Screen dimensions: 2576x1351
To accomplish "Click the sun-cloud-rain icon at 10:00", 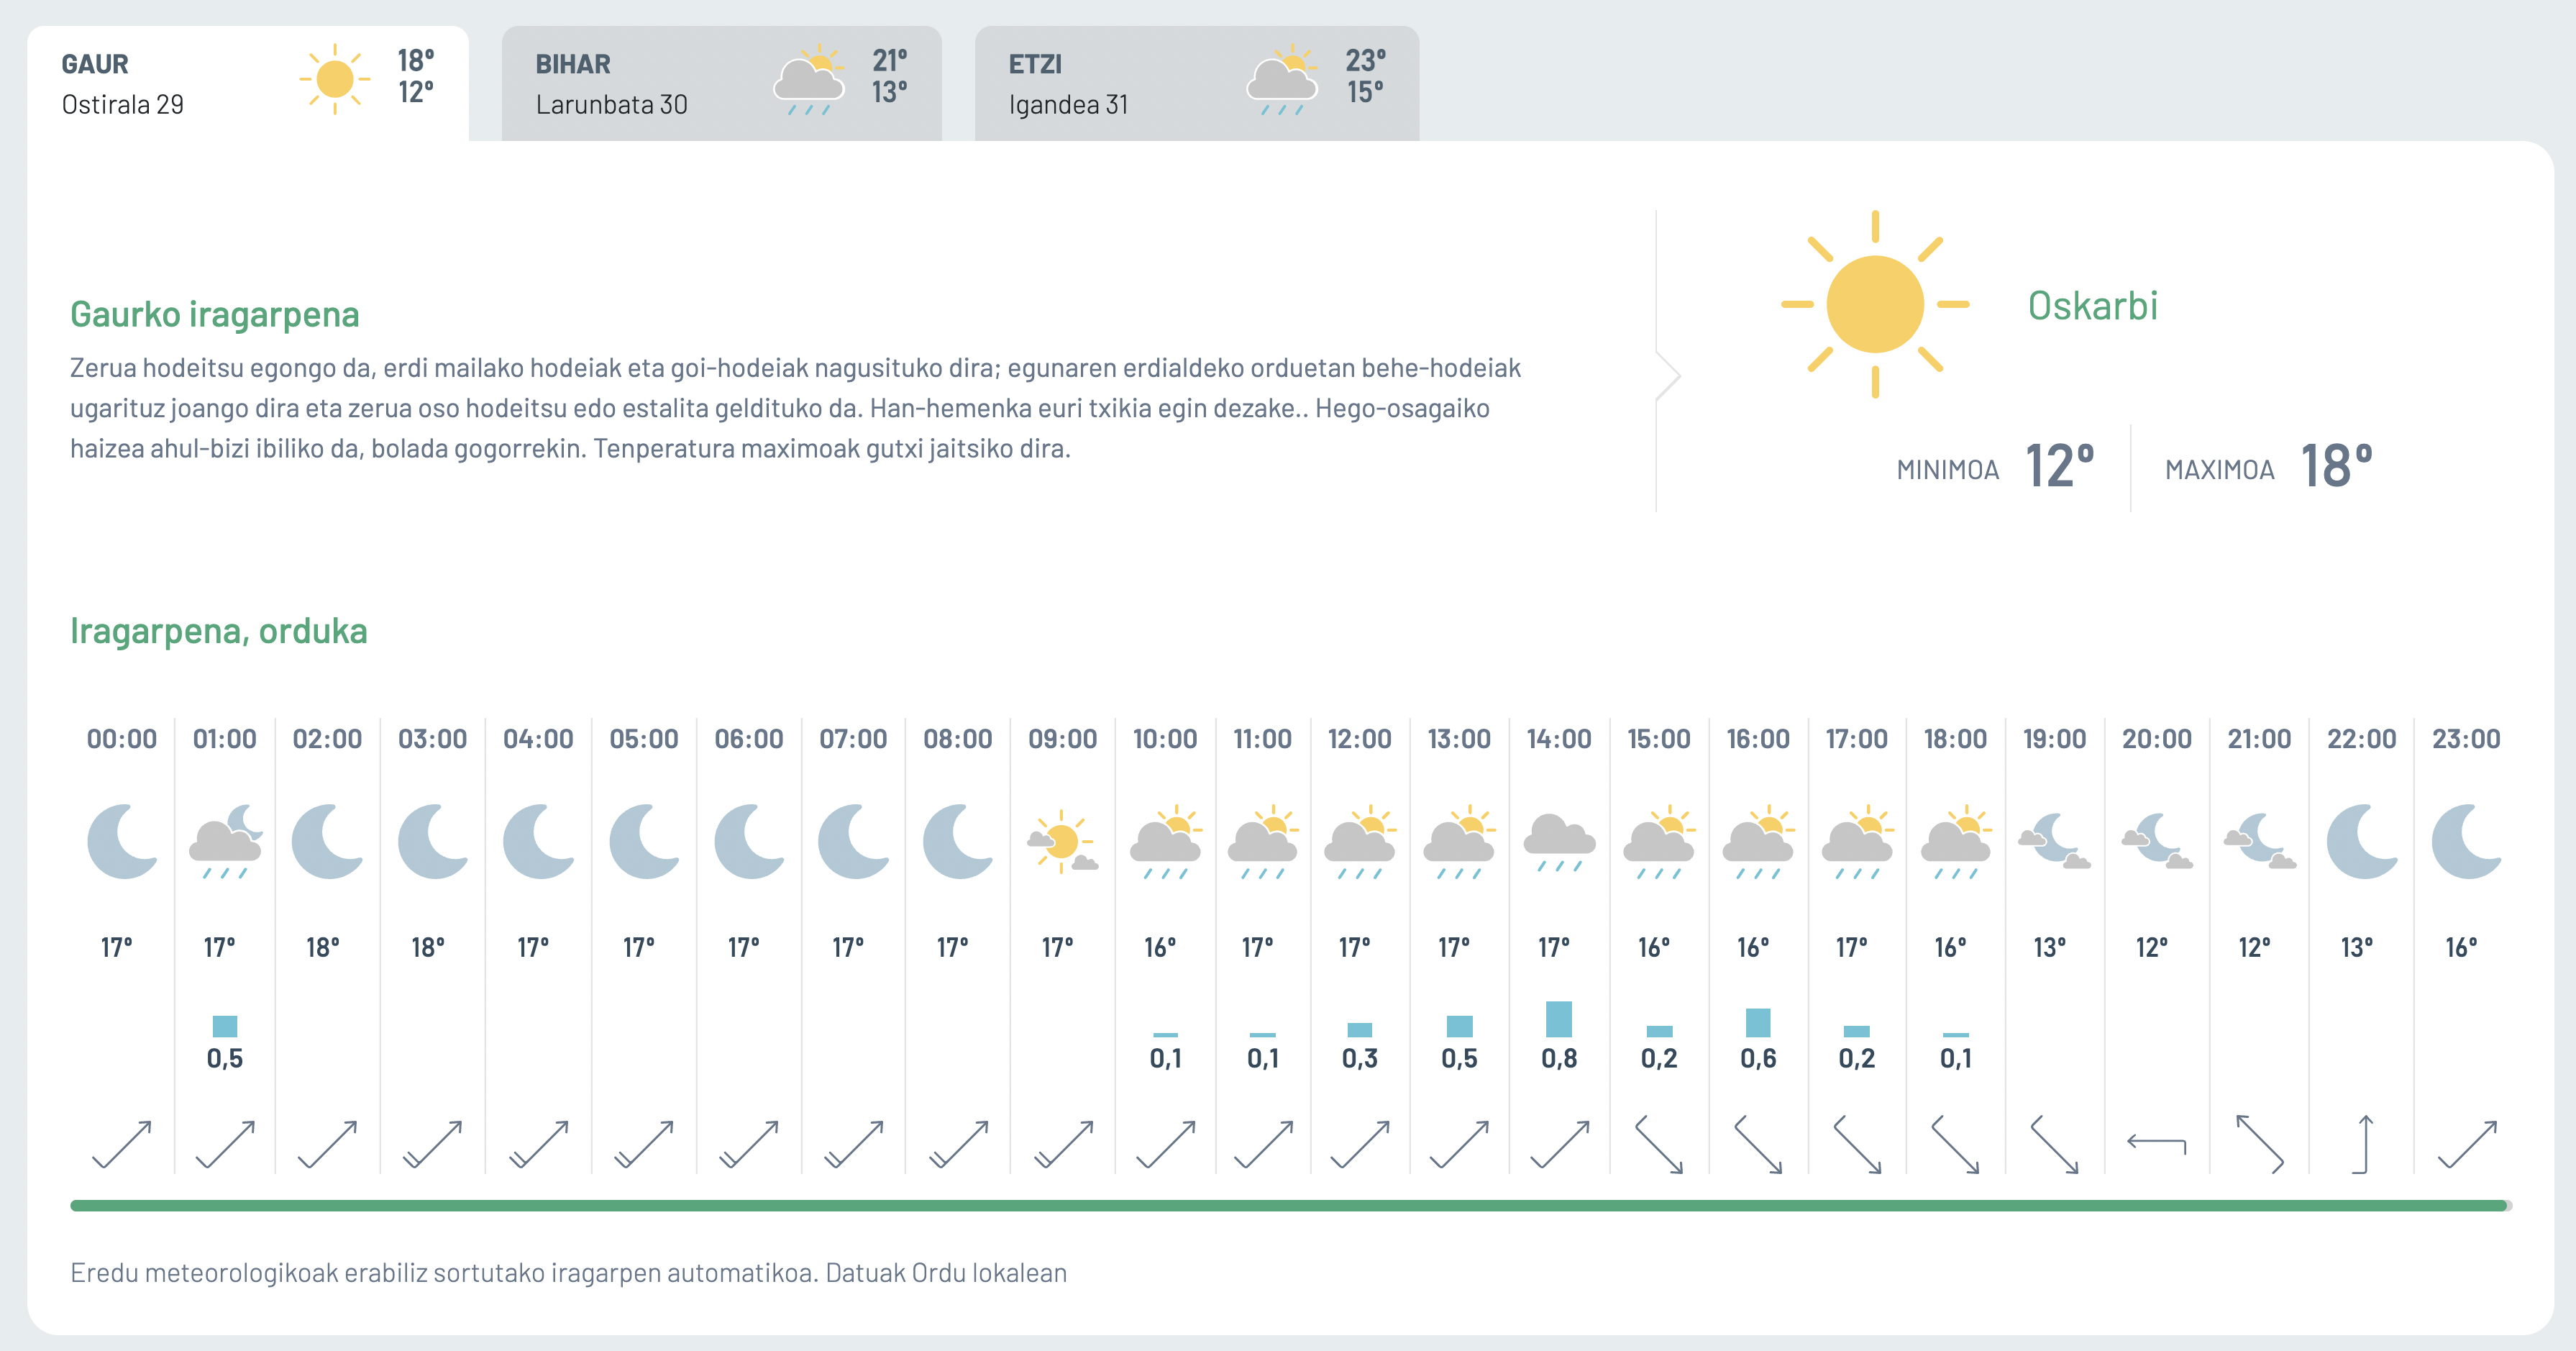I will (1166, 841).
